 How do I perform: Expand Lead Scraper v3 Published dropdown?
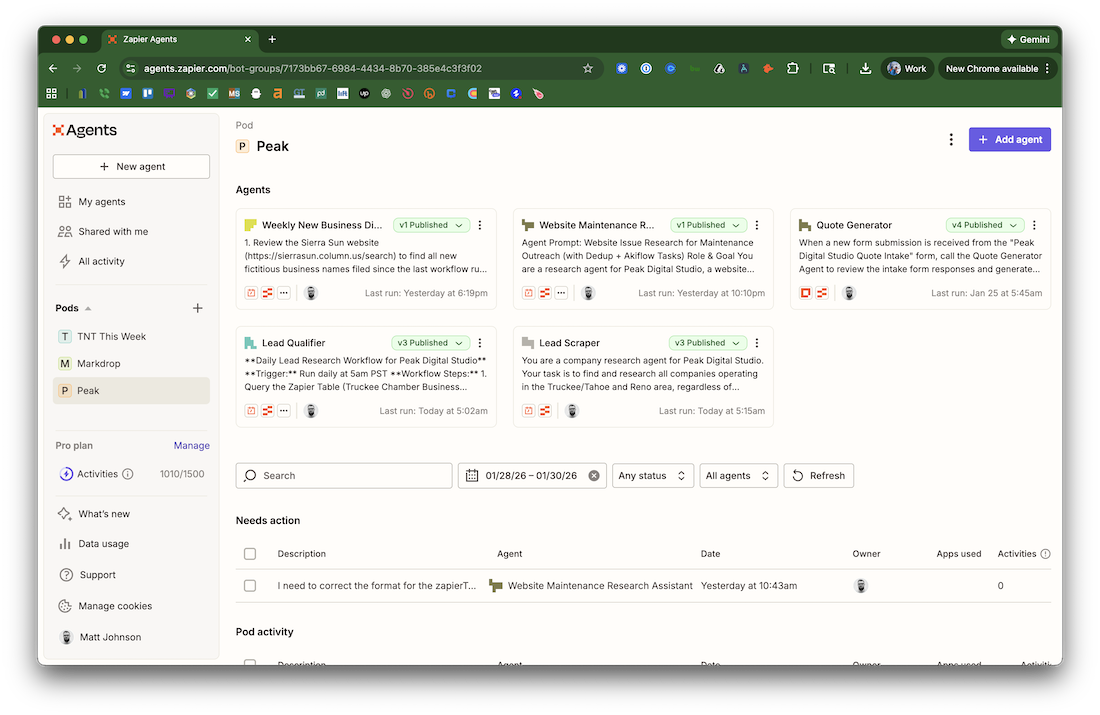click(707, 343)
